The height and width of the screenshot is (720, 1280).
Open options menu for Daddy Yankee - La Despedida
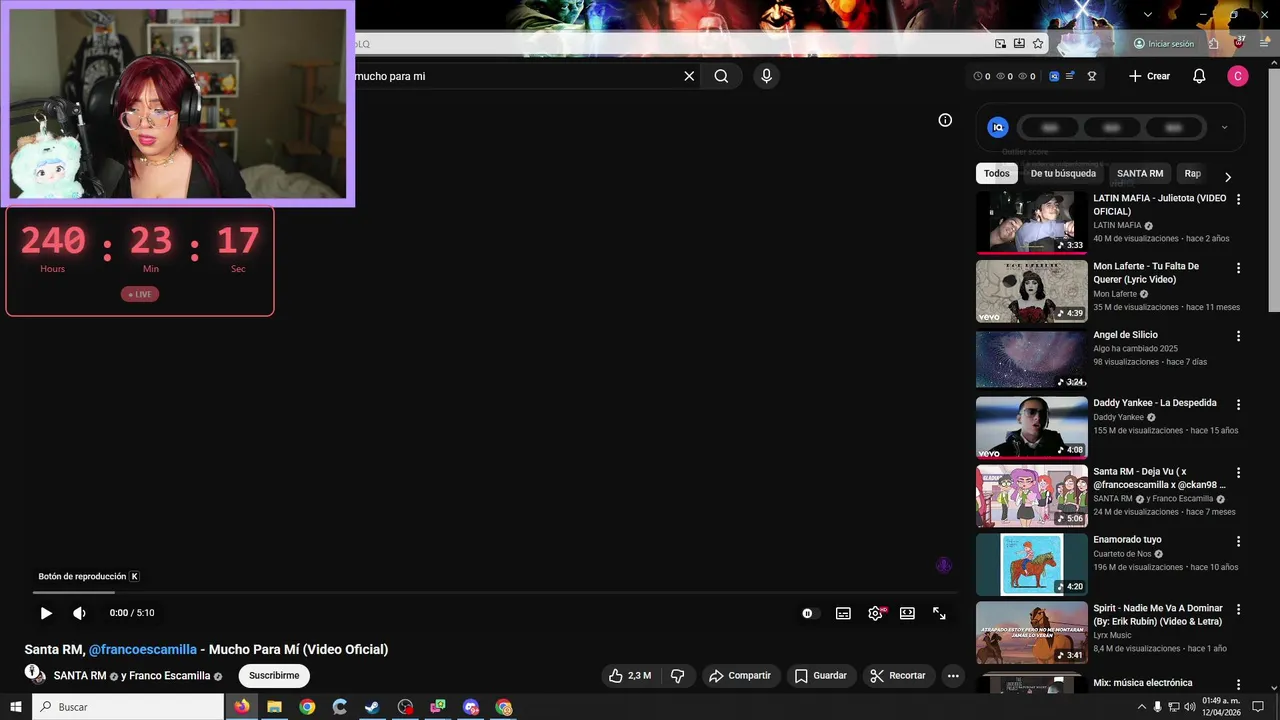pos(1238,404)
